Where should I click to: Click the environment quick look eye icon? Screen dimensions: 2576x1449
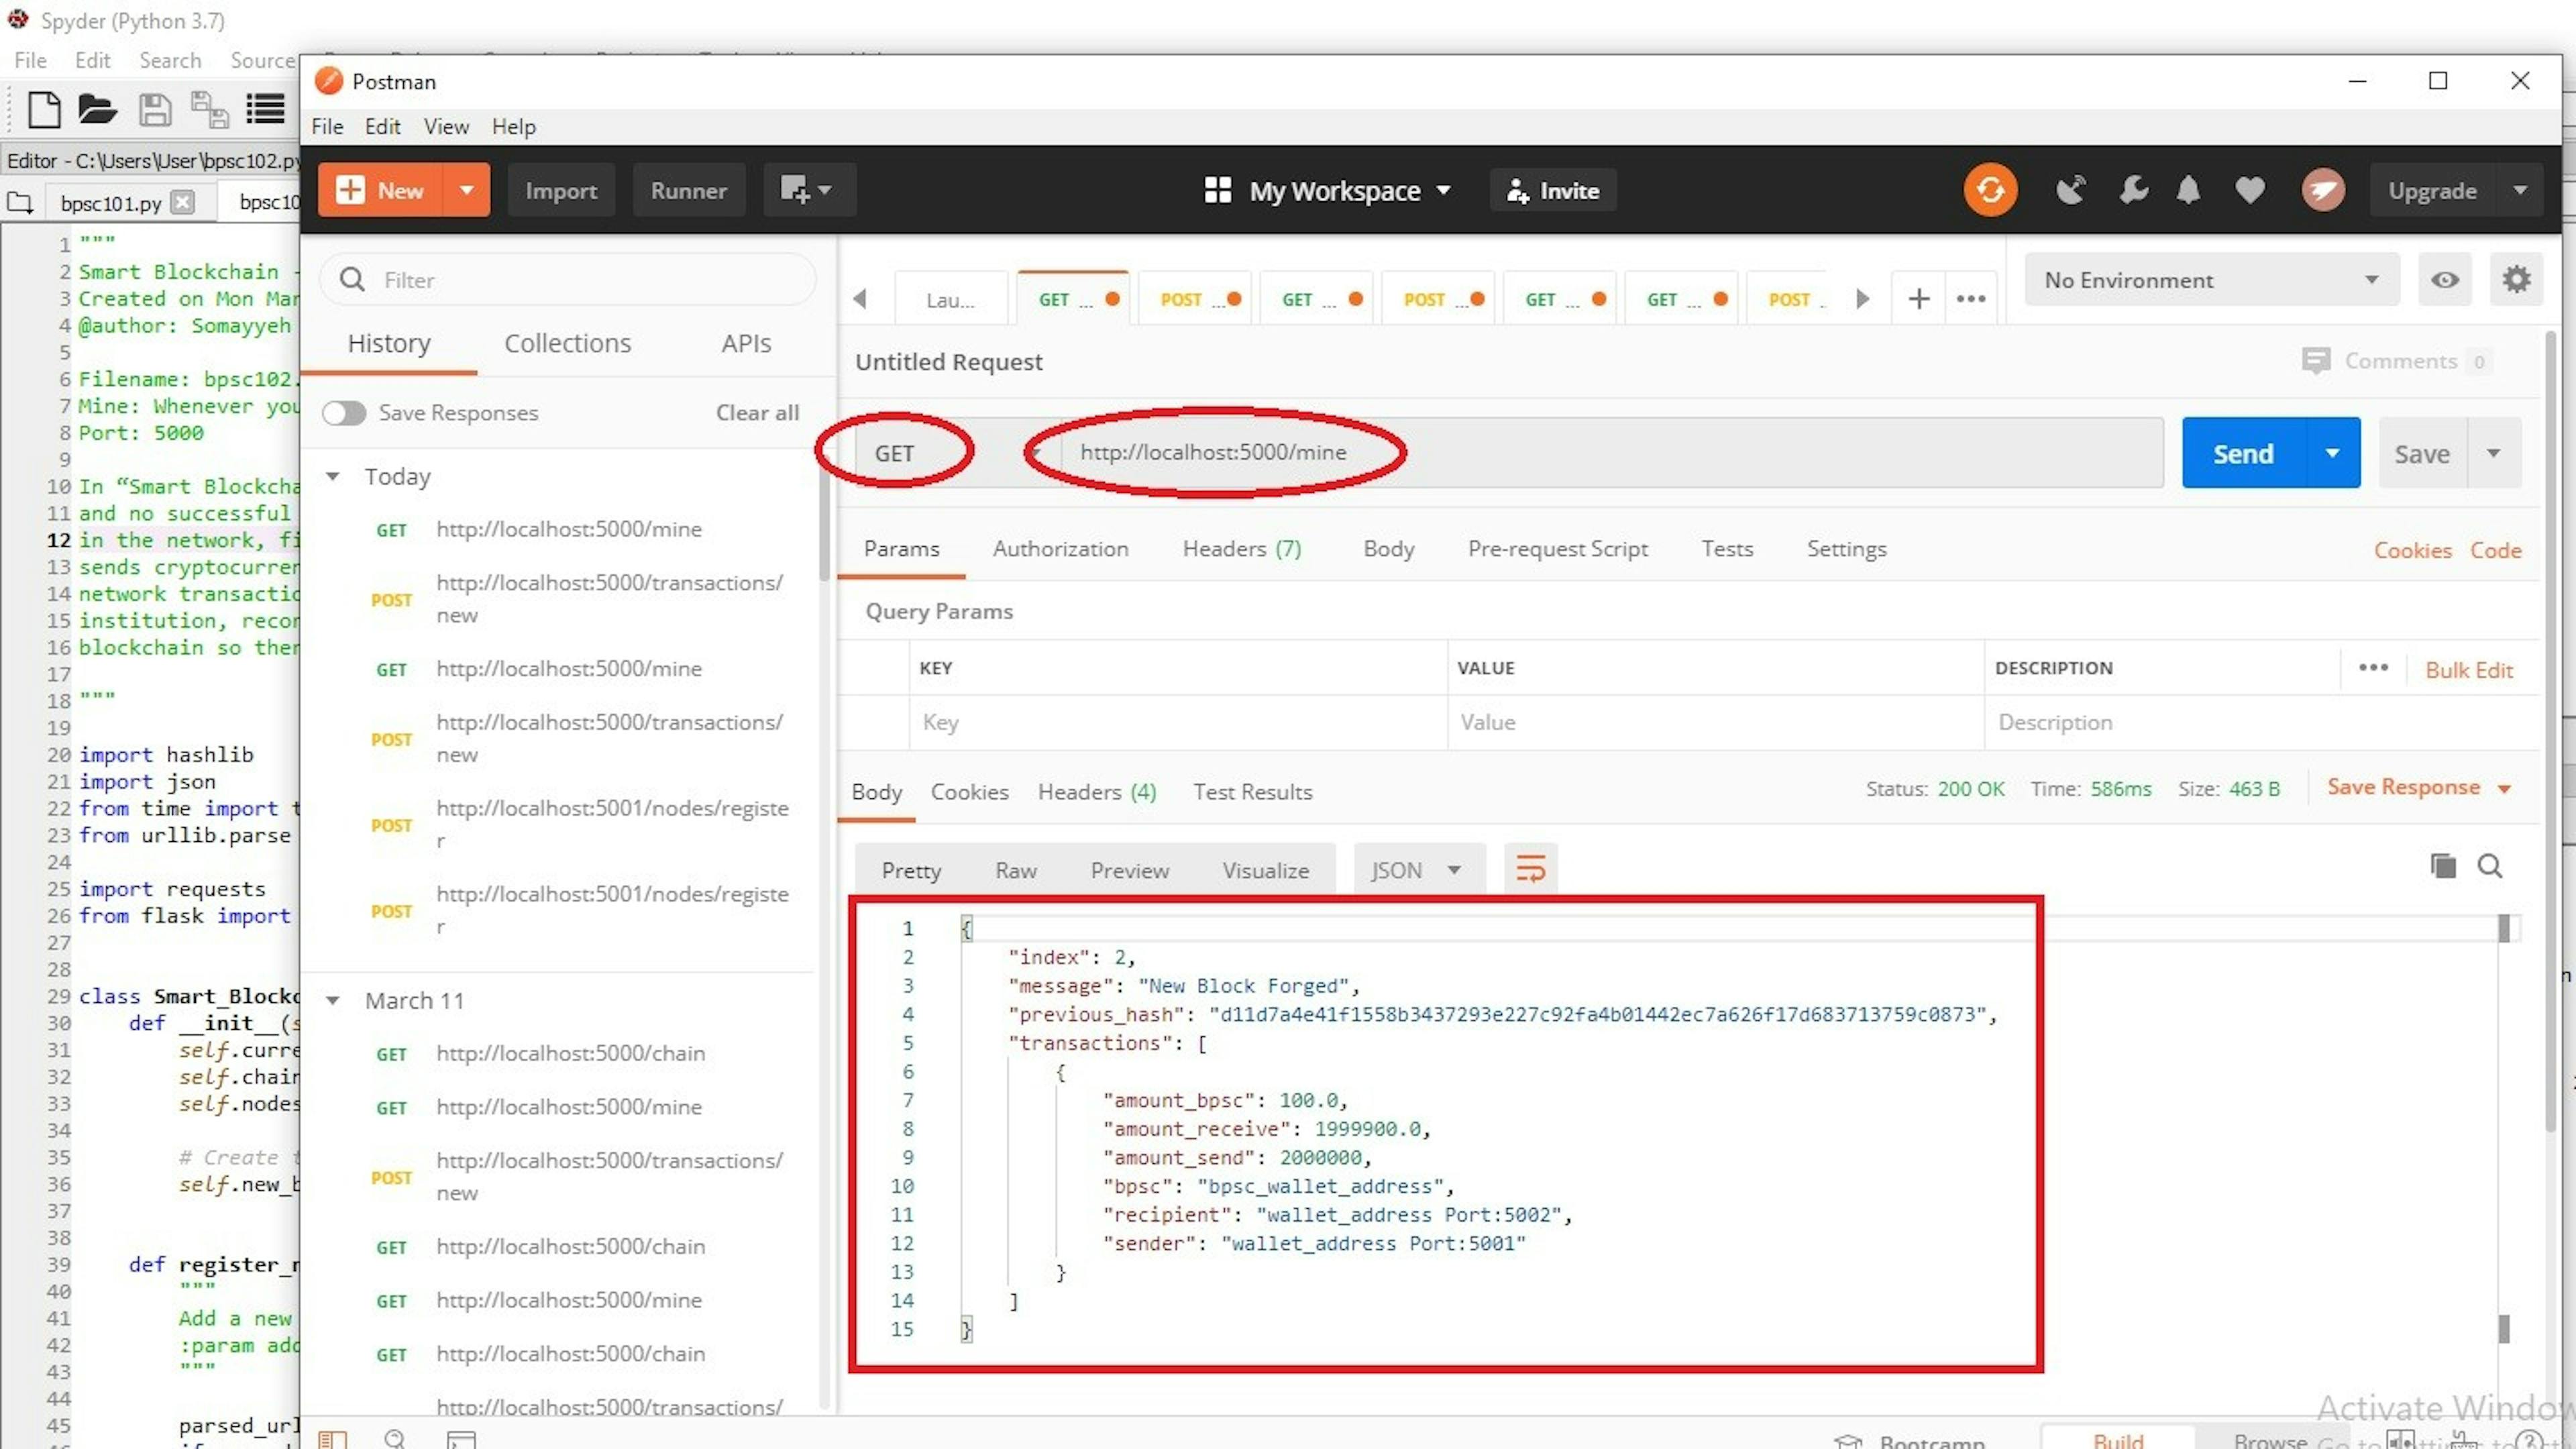(2445, 280)
